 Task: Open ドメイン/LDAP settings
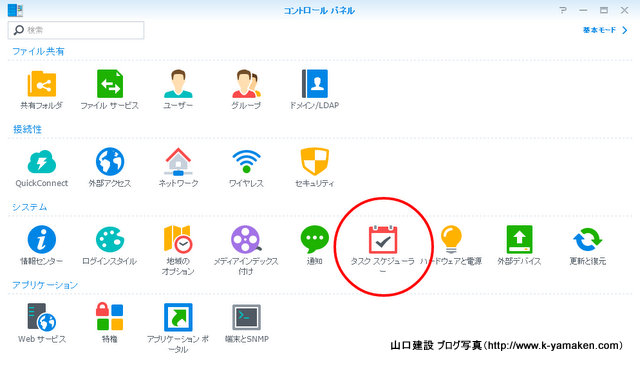[x=314, y=84]
